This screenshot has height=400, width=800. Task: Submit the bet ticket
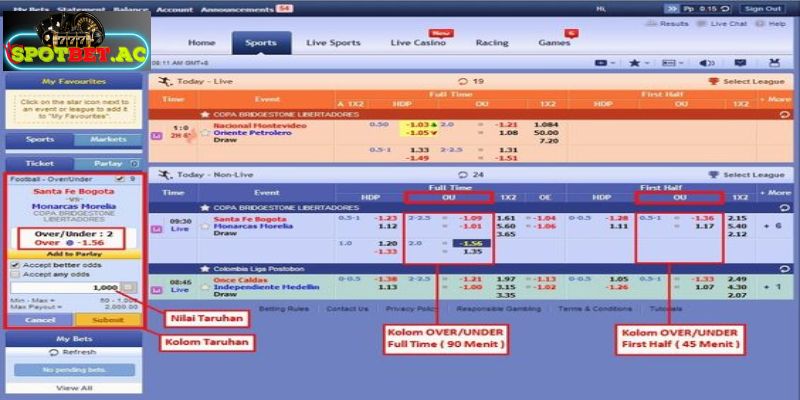pyautogui.click(x=108, y=320)
